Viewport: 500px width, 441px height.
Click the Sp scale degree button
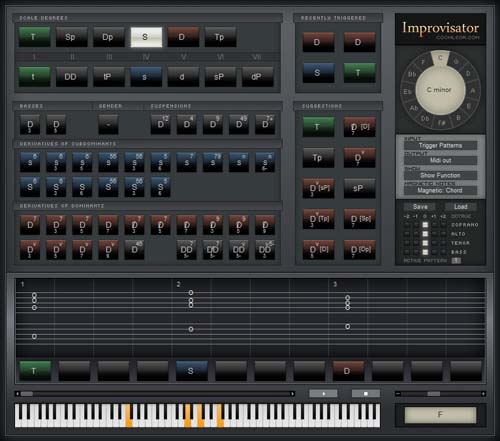pos(72,37)
